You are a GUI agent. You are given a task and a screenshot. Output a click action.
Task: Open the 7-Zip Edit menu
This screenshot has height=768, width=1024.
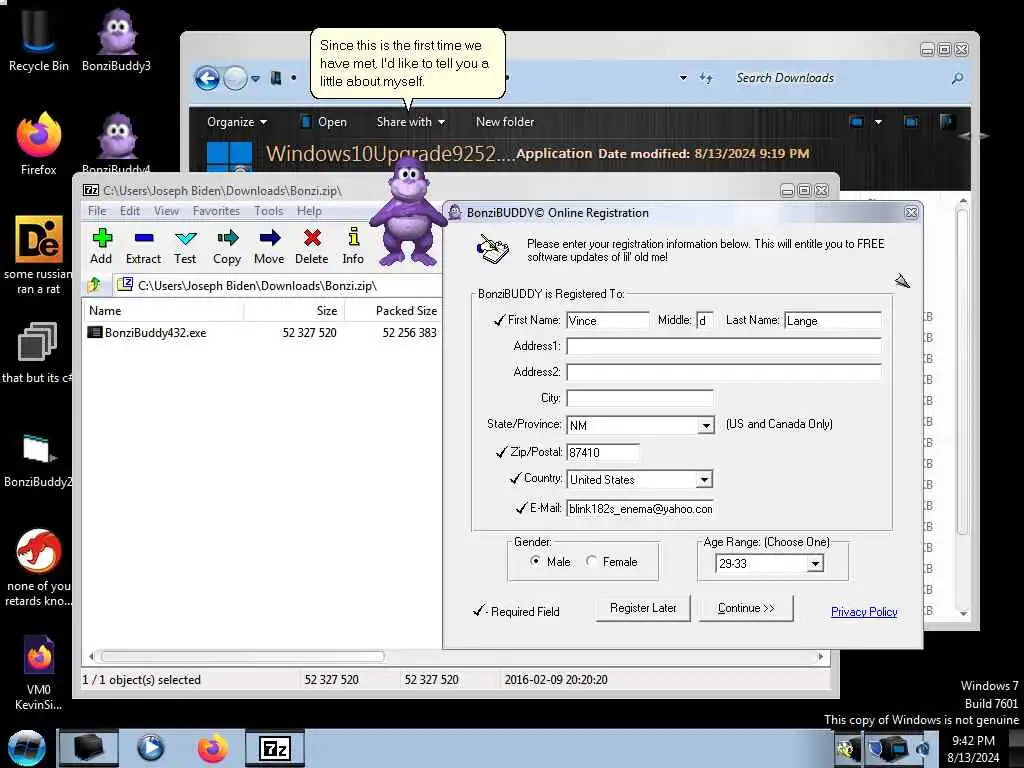tap(130, 211)
